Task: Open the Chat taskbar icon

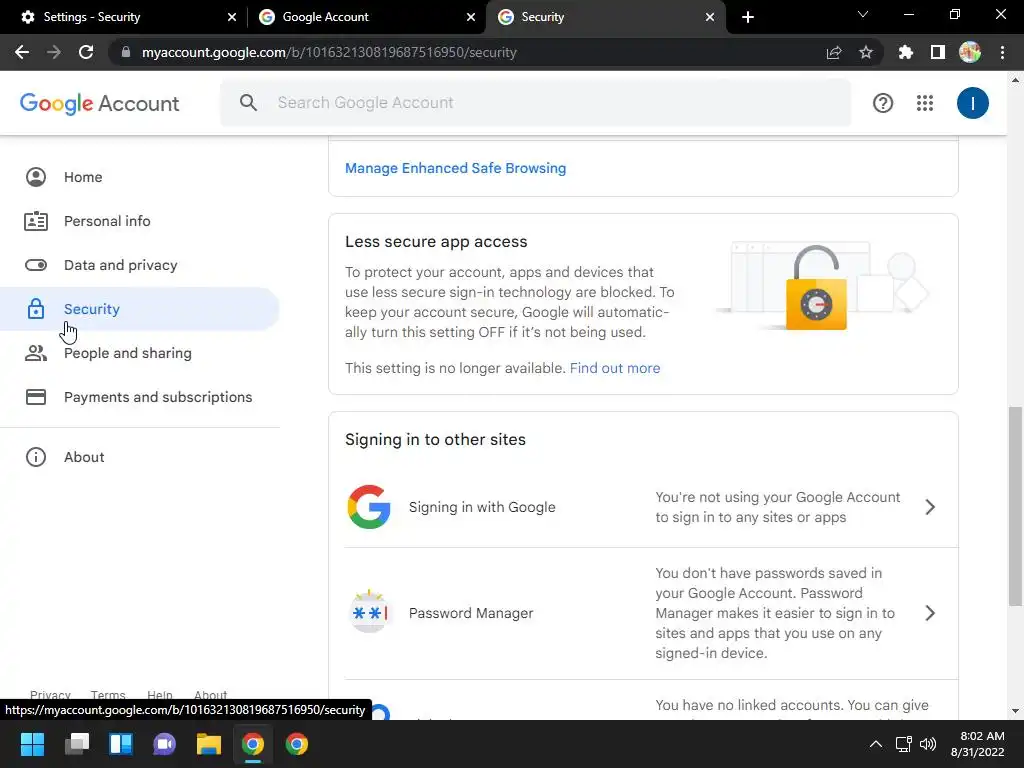Action: [x=165, y=744]
